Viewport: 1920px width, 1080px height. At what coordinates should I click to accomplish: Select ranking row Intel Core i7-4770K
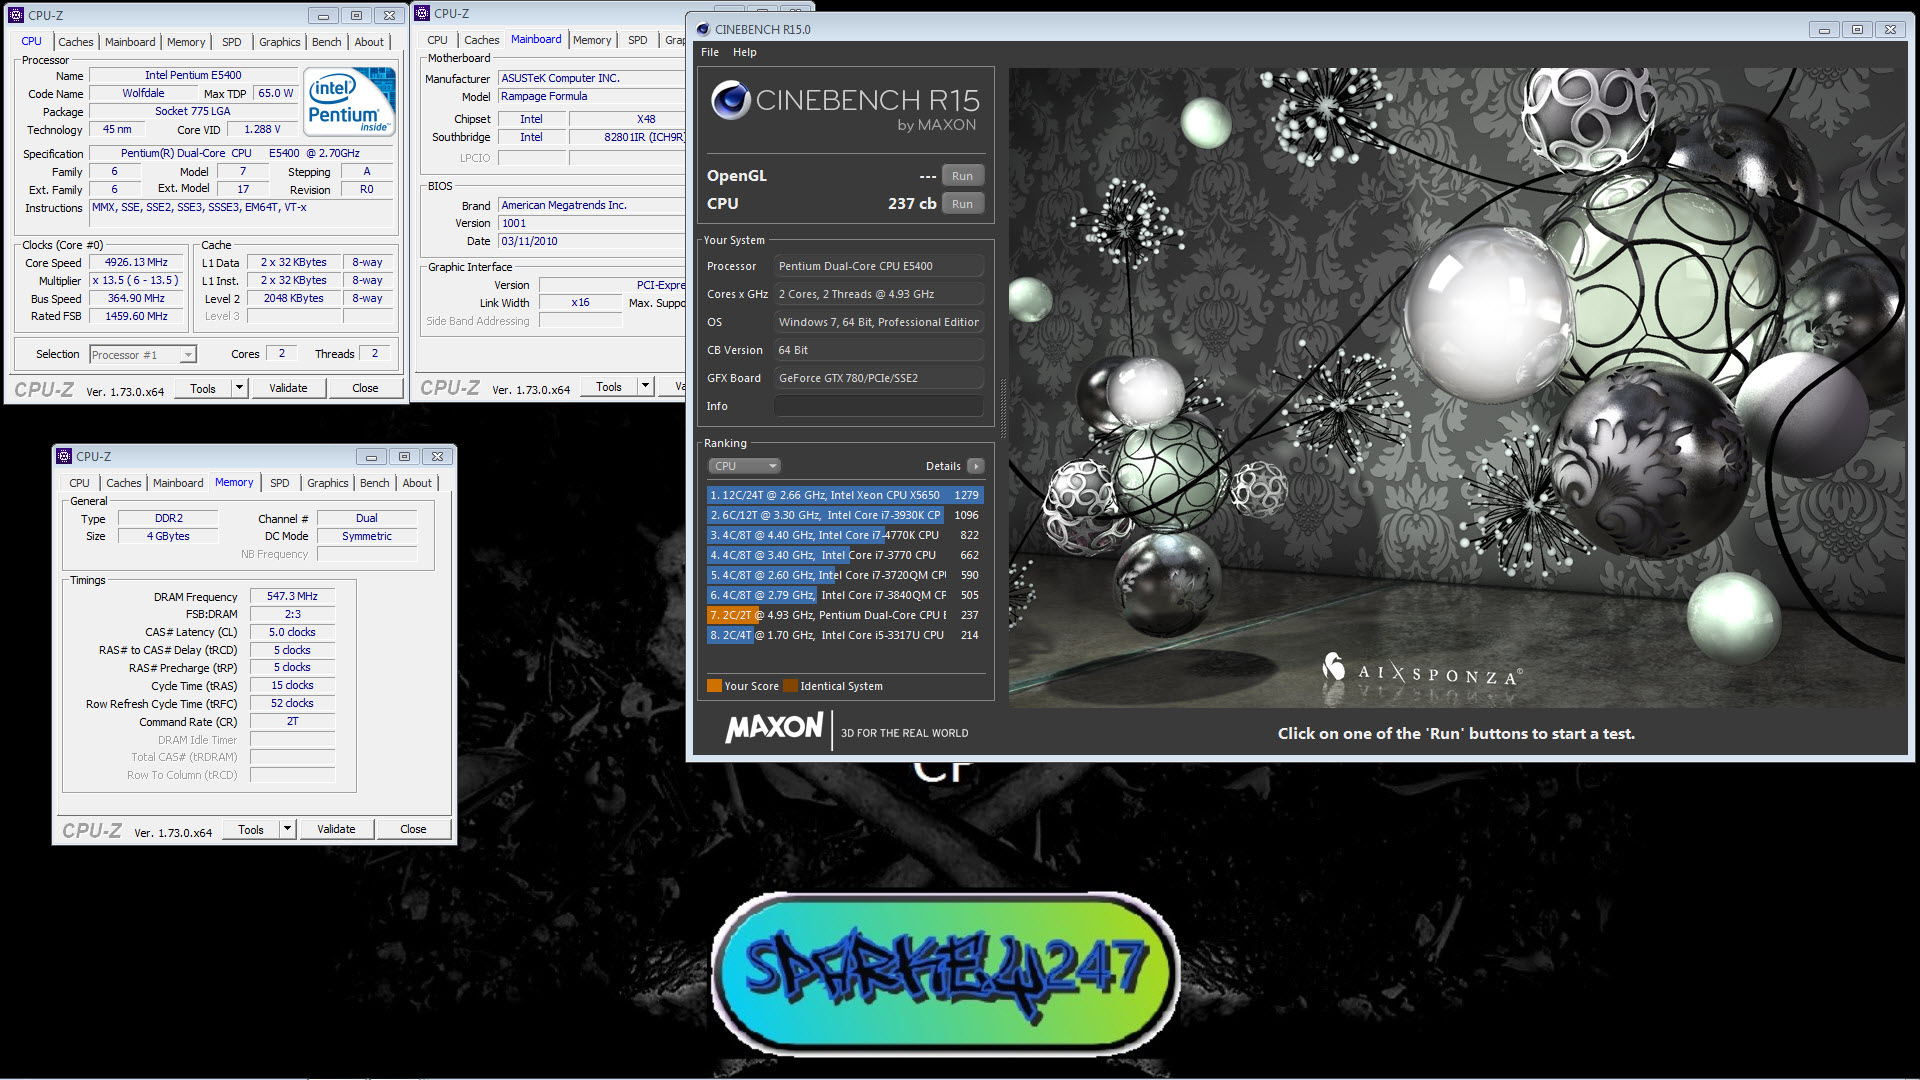[x=845, y=535]
